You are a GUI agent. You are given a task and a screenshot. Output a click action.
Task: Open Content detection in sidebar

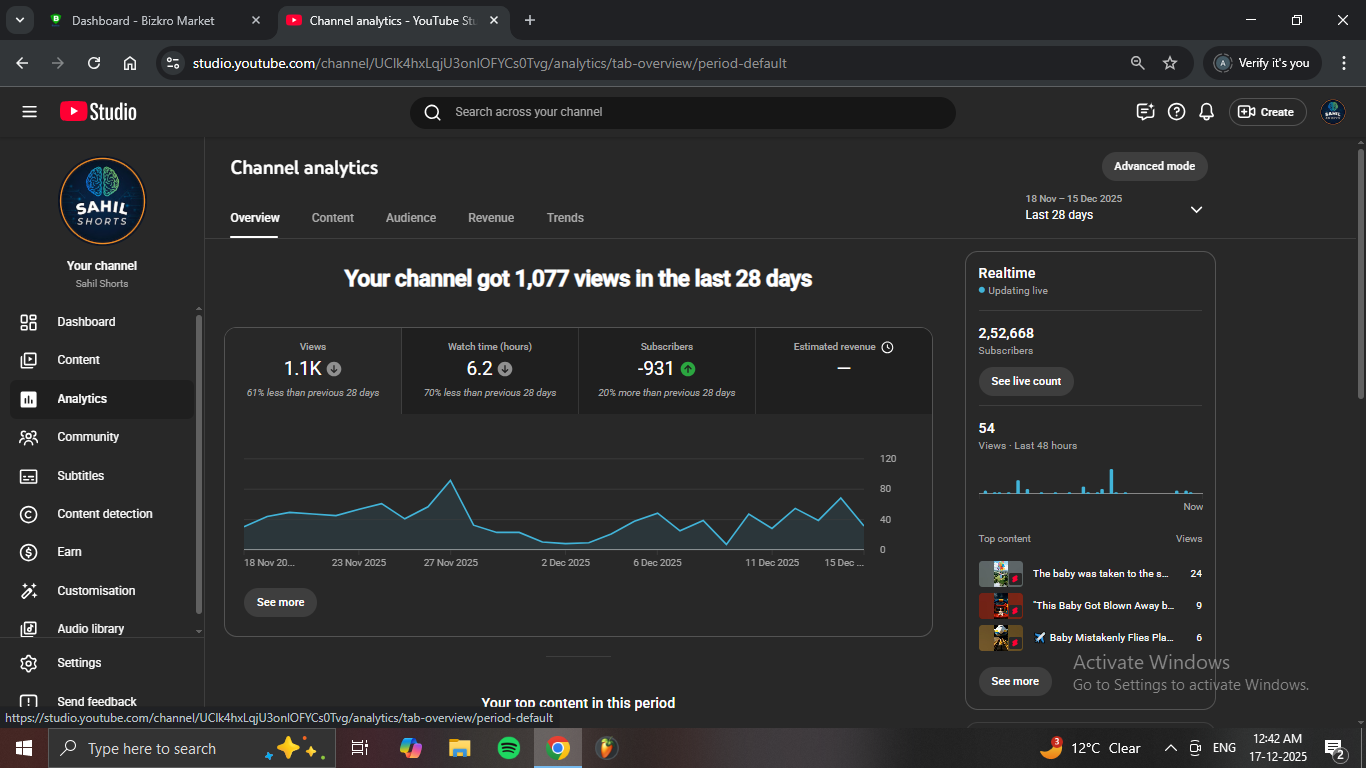point(104,514)
